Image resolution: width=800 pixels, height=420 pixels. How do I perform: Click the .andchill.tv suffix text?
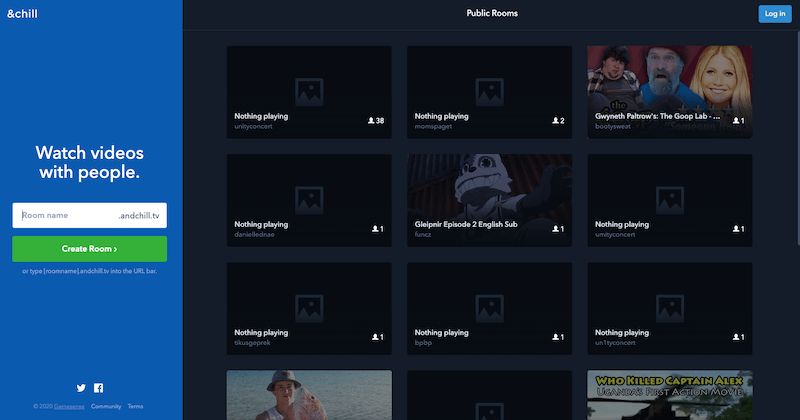(x=139, y=216)
